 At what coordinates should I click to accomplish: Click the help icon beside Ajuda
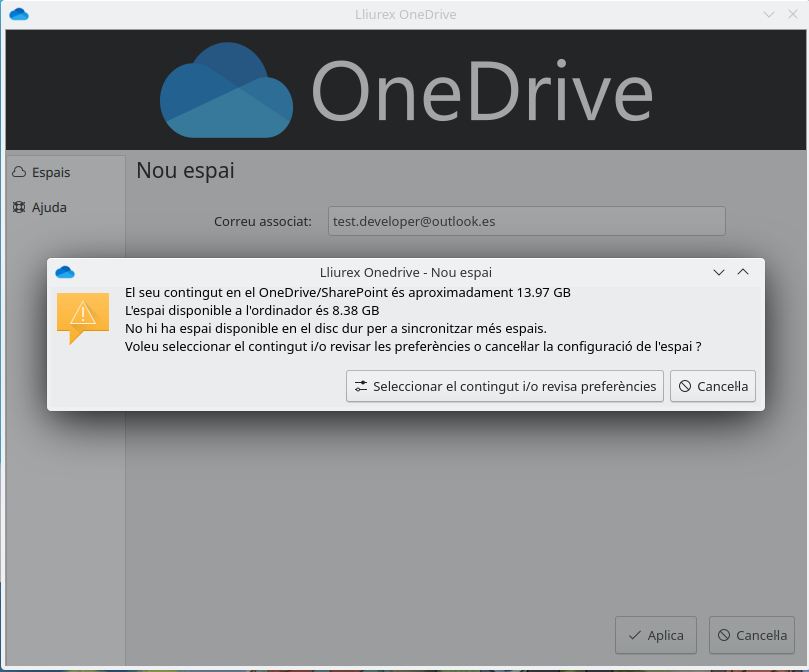pyautogui.click(x=18, y=207)
